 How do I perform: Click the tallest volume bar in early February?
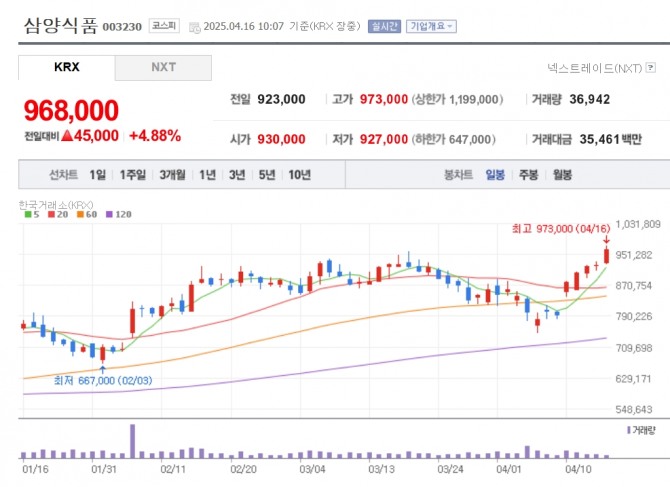point(132,441)
